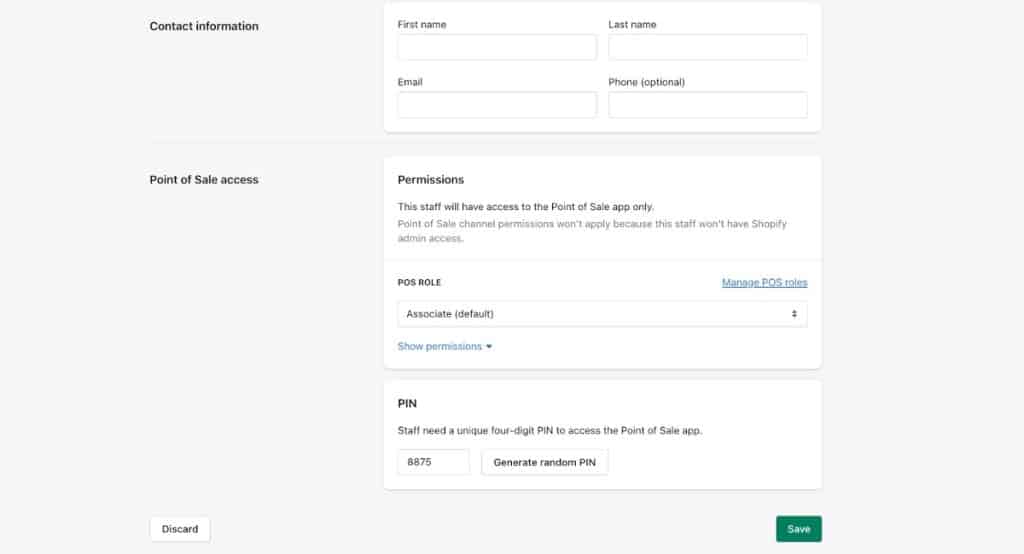Click the PIN field containing 8875
The image size is (1024, 554).
pos(433,462)
